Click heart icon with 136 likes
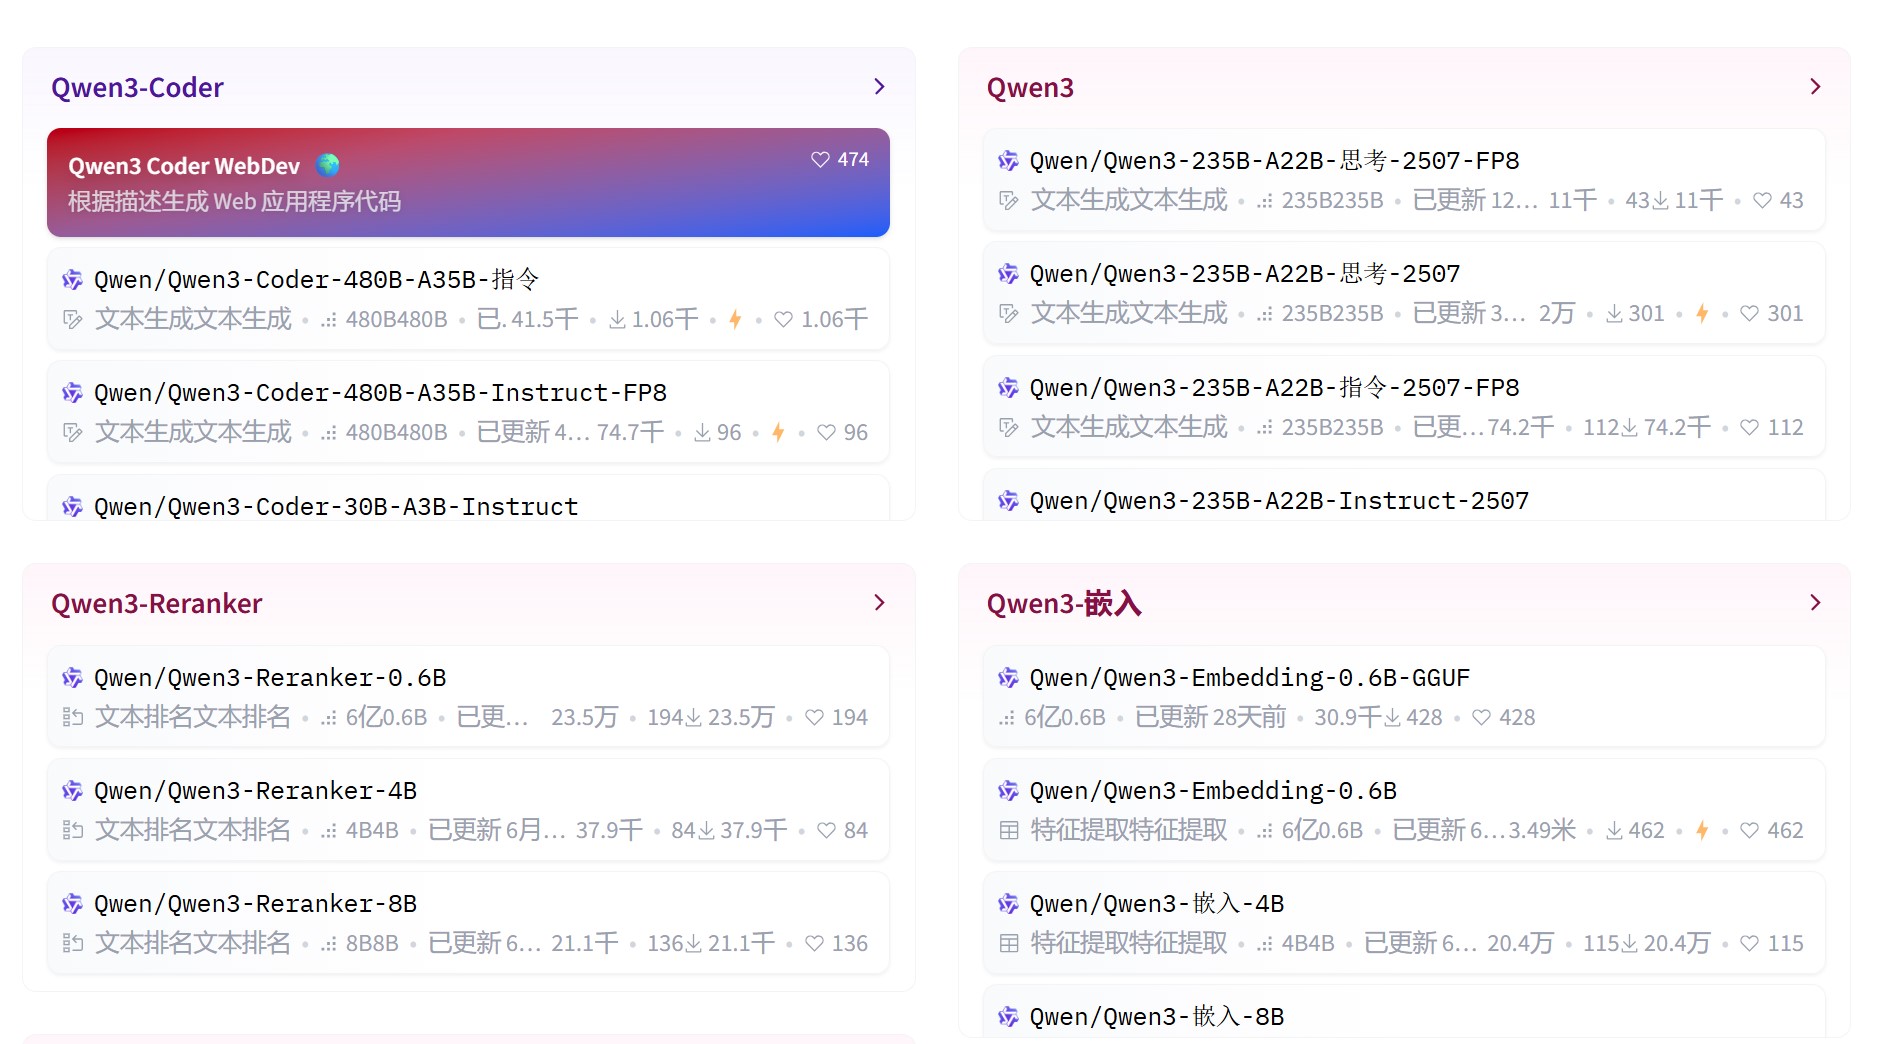 (x=814, y=944)
